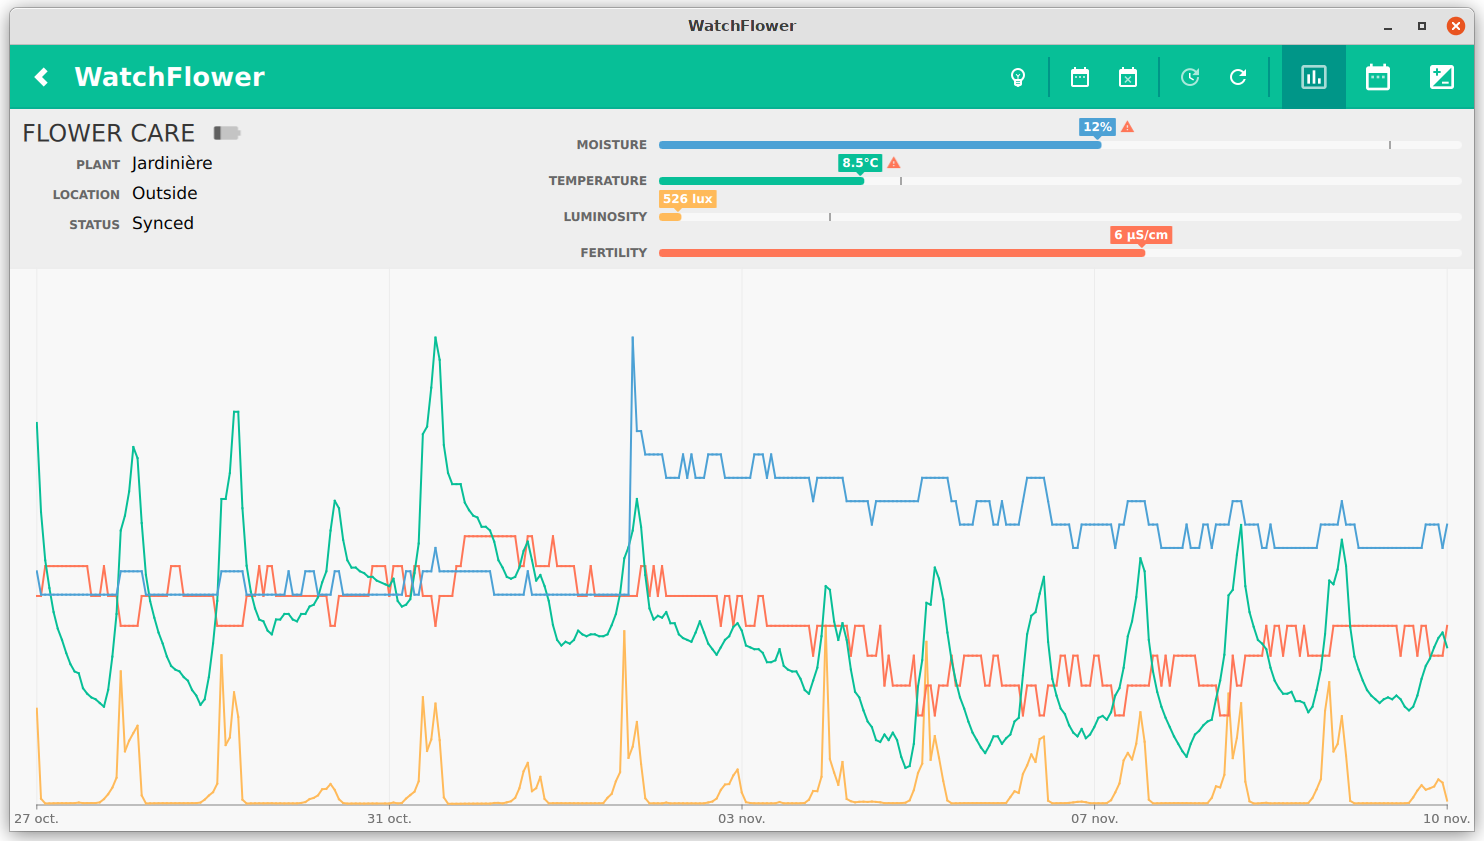This screenshot has width=1484, height=841.
Task: Click the calendar with X icon
Action: tap(1128, 77)
